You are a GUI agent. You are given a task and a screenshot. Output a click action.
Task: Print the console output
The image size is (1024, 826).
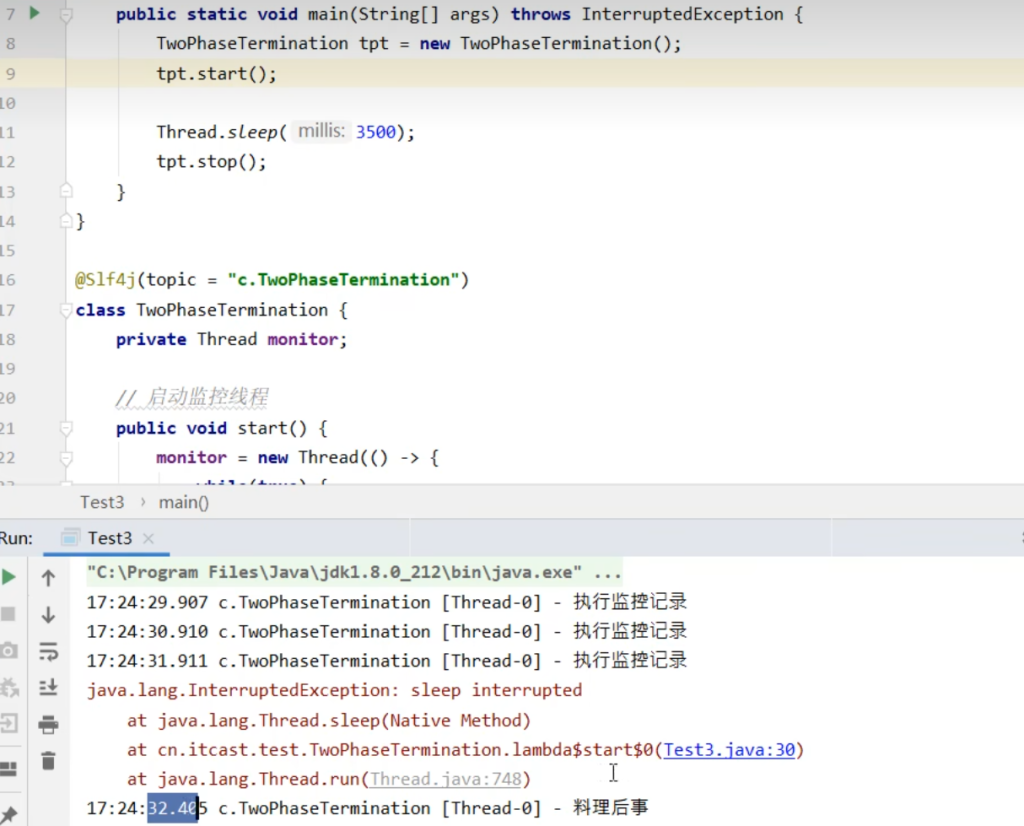[x=48, y=725]
